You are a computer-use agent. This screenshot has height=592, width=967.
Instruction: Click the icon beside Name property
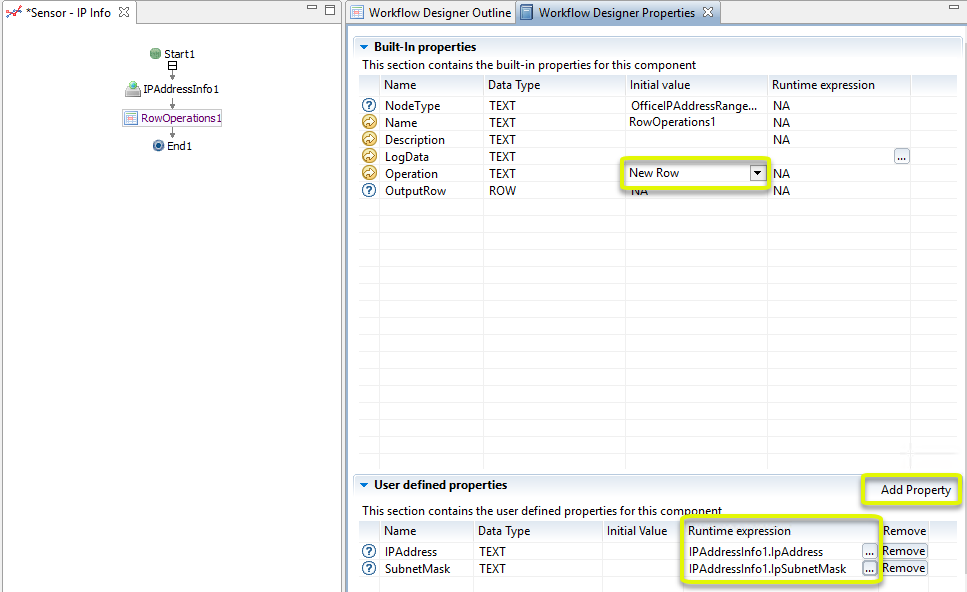tap(369, 122)
